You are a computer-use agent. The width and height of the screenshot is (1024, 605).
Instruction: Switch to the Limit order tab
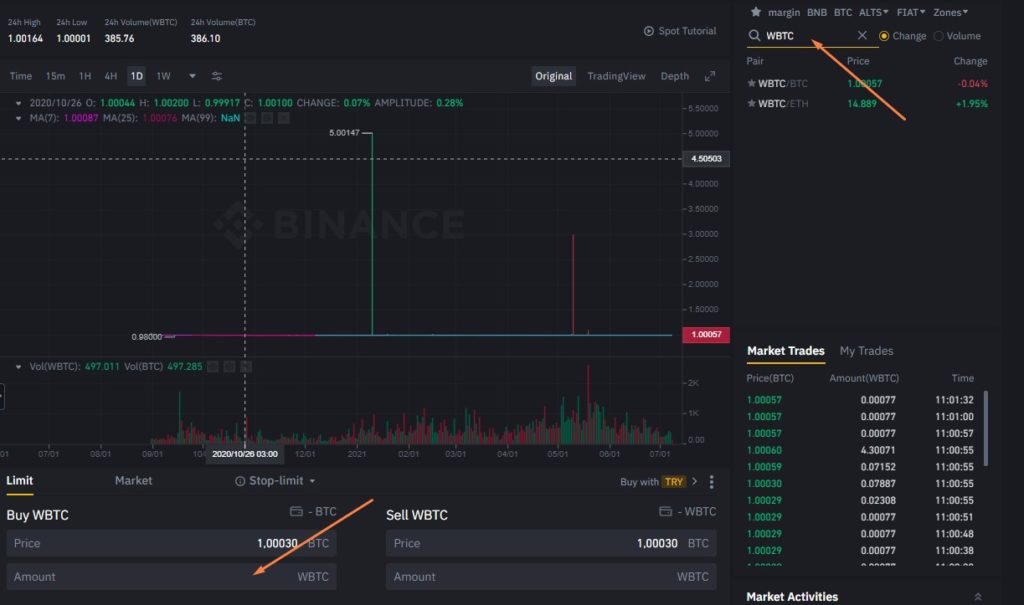pos(20,481)
